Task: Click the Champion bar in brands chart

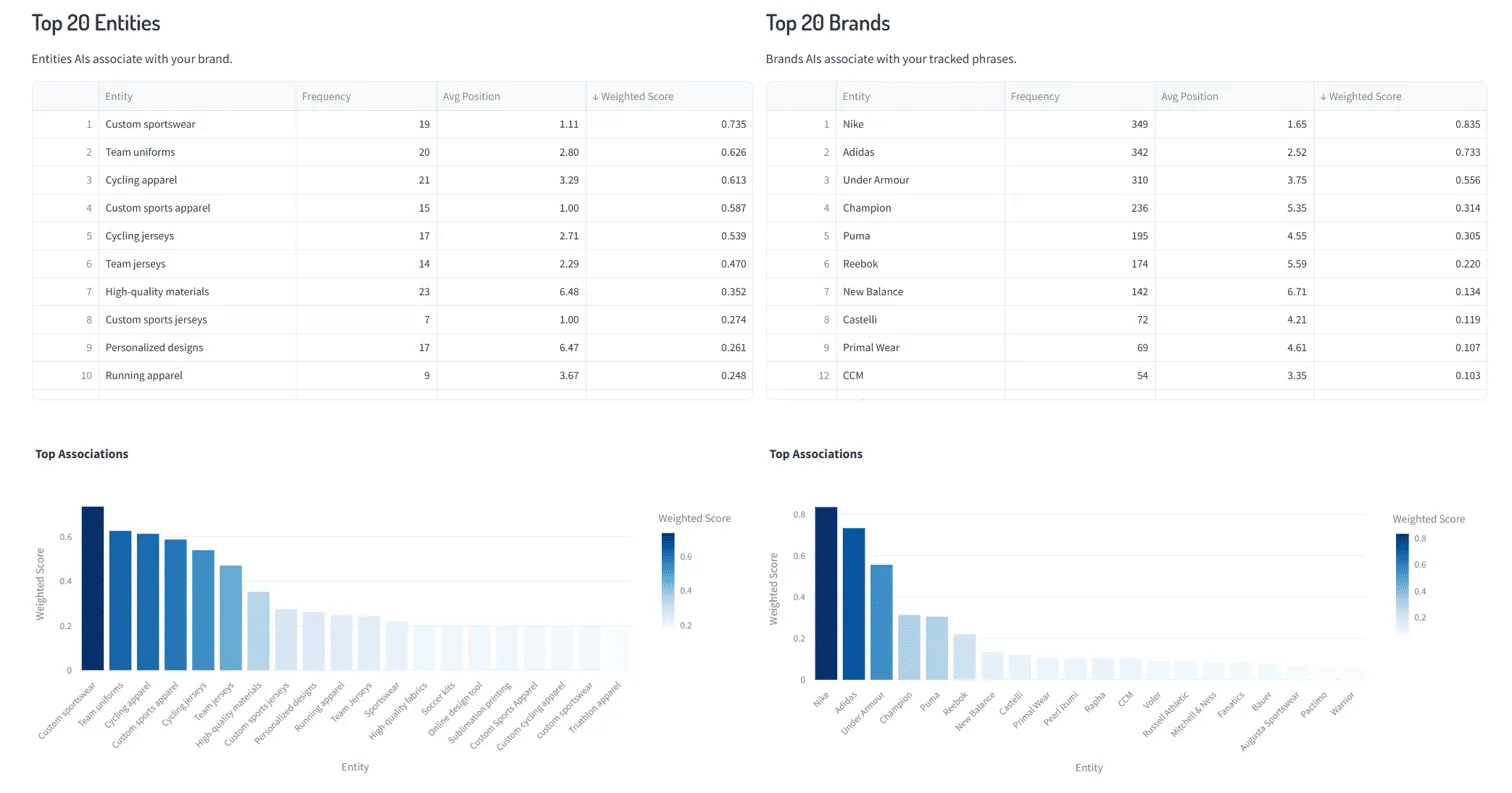Action: [909, 647]
